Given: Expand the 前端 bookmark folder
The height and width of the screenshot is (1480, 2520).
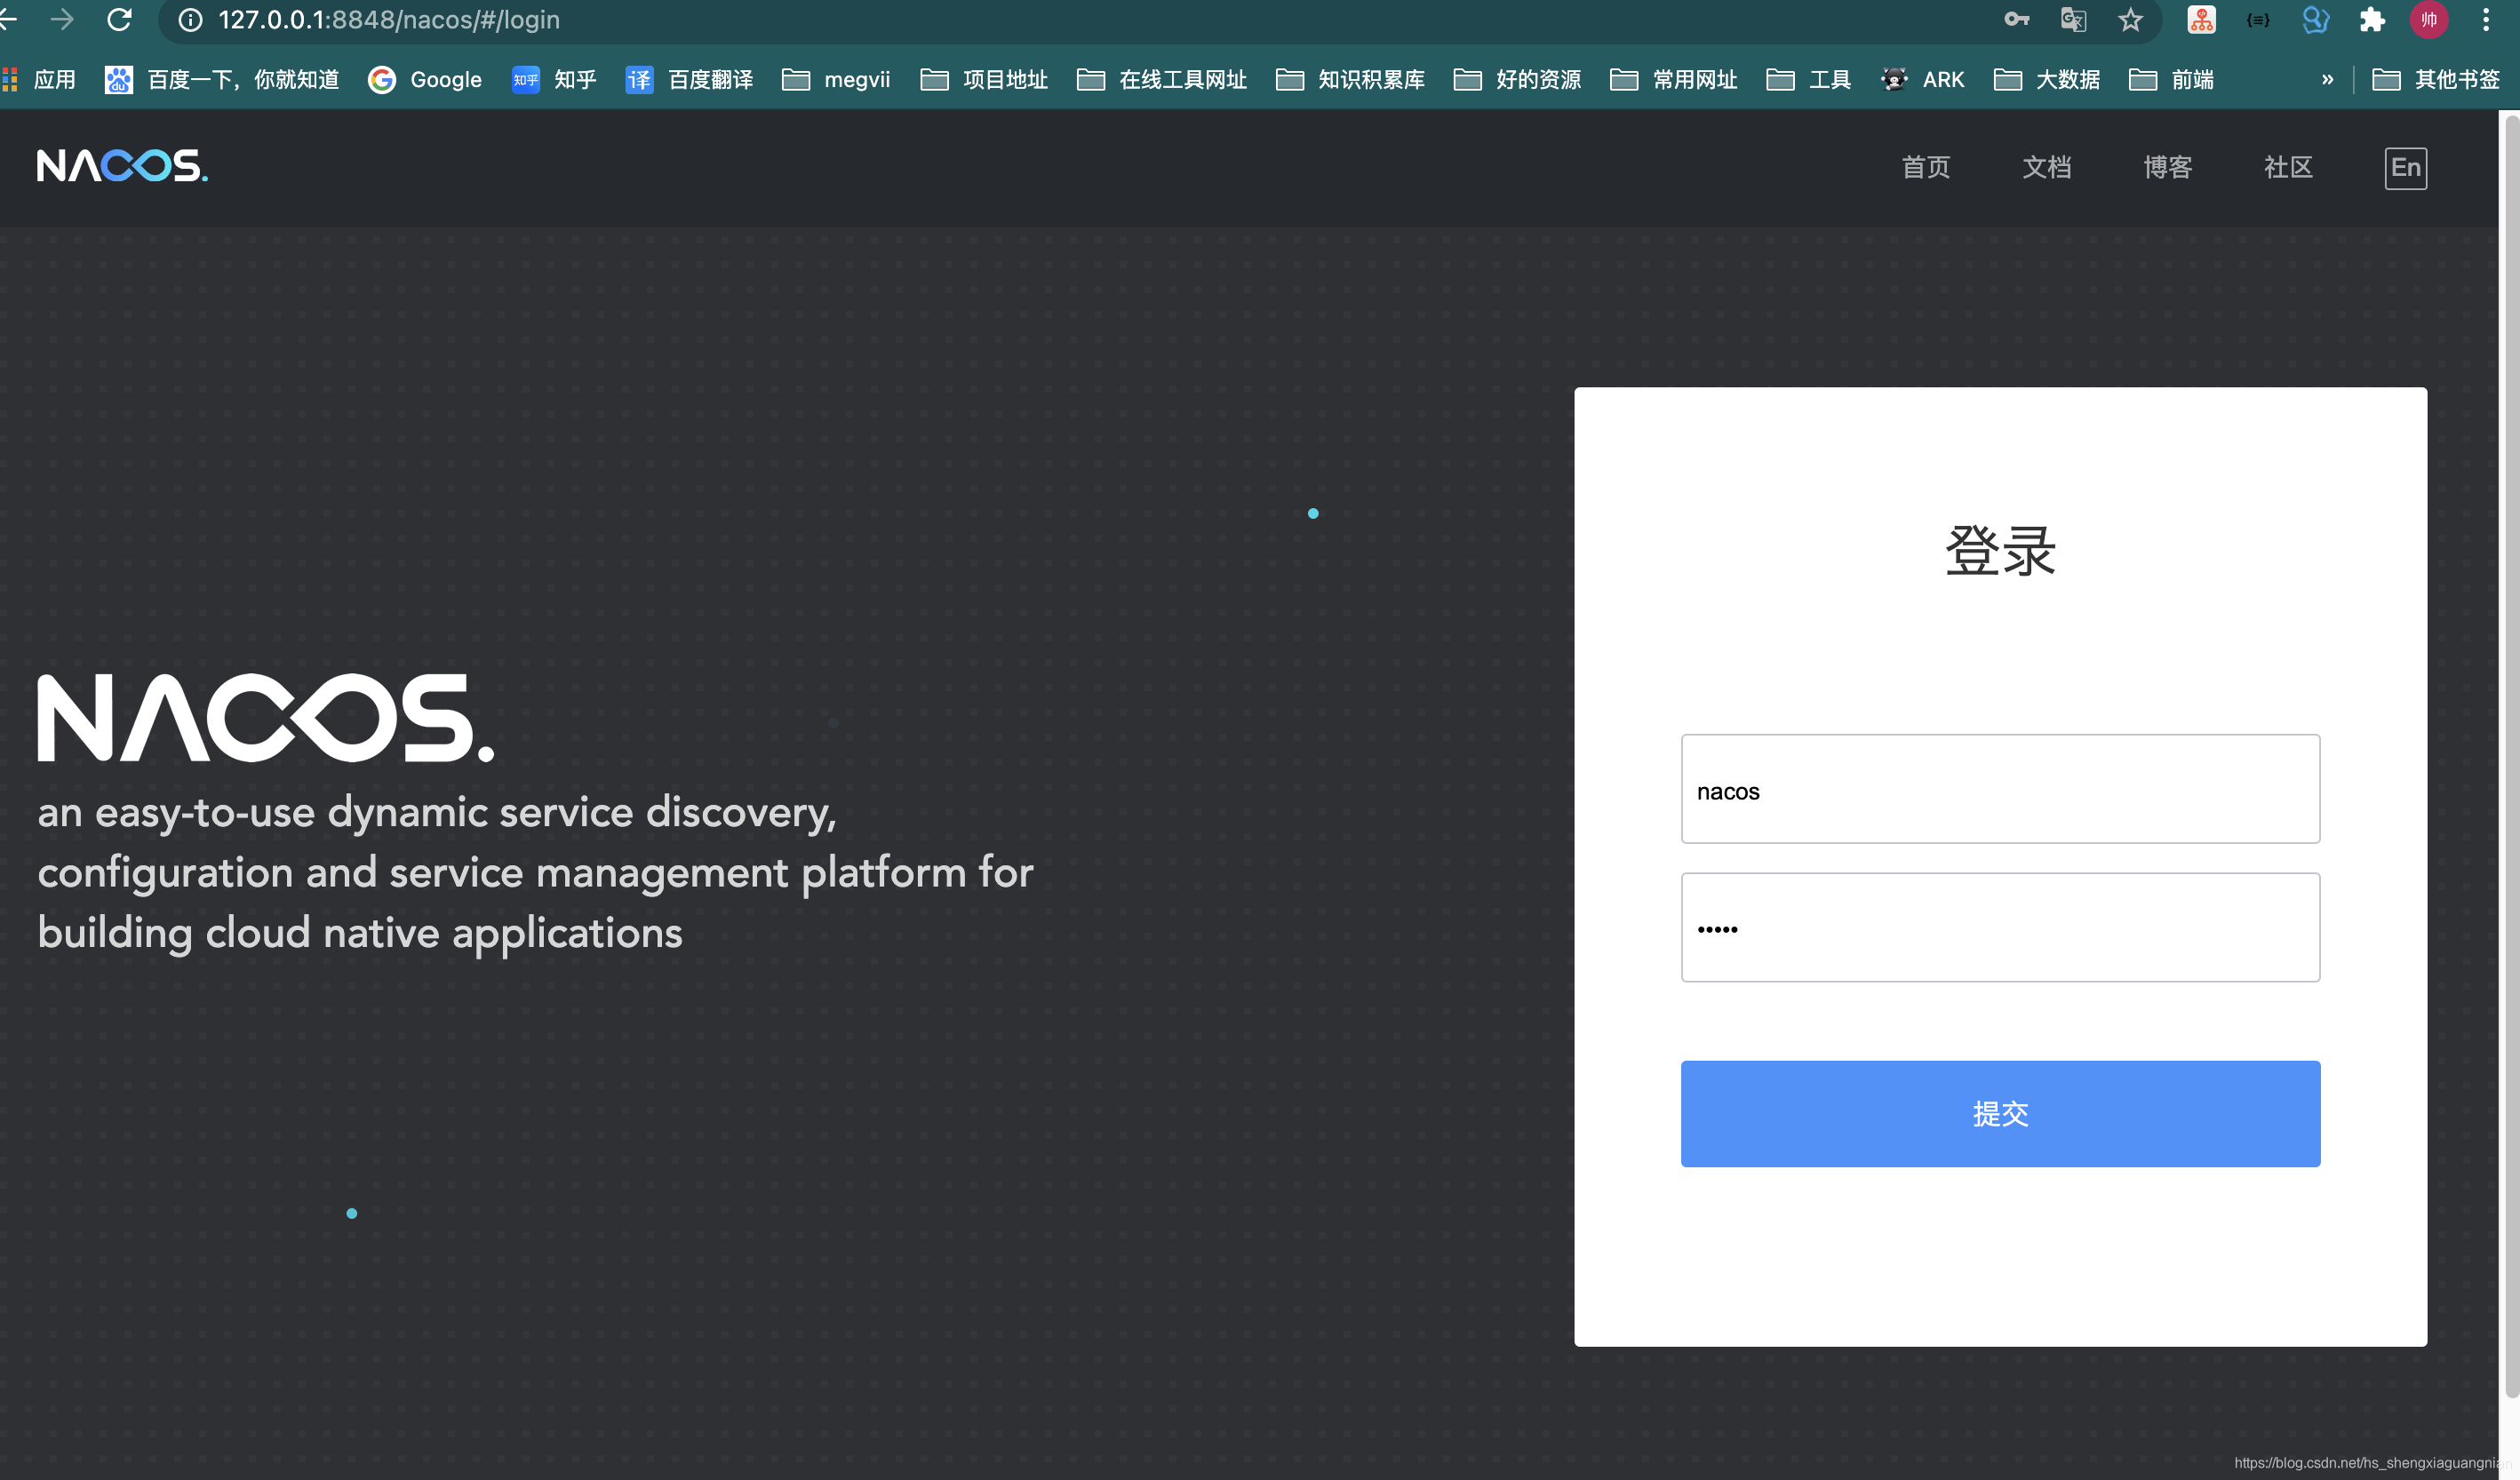Looking at the screenshot, I should click(2172, 79).
